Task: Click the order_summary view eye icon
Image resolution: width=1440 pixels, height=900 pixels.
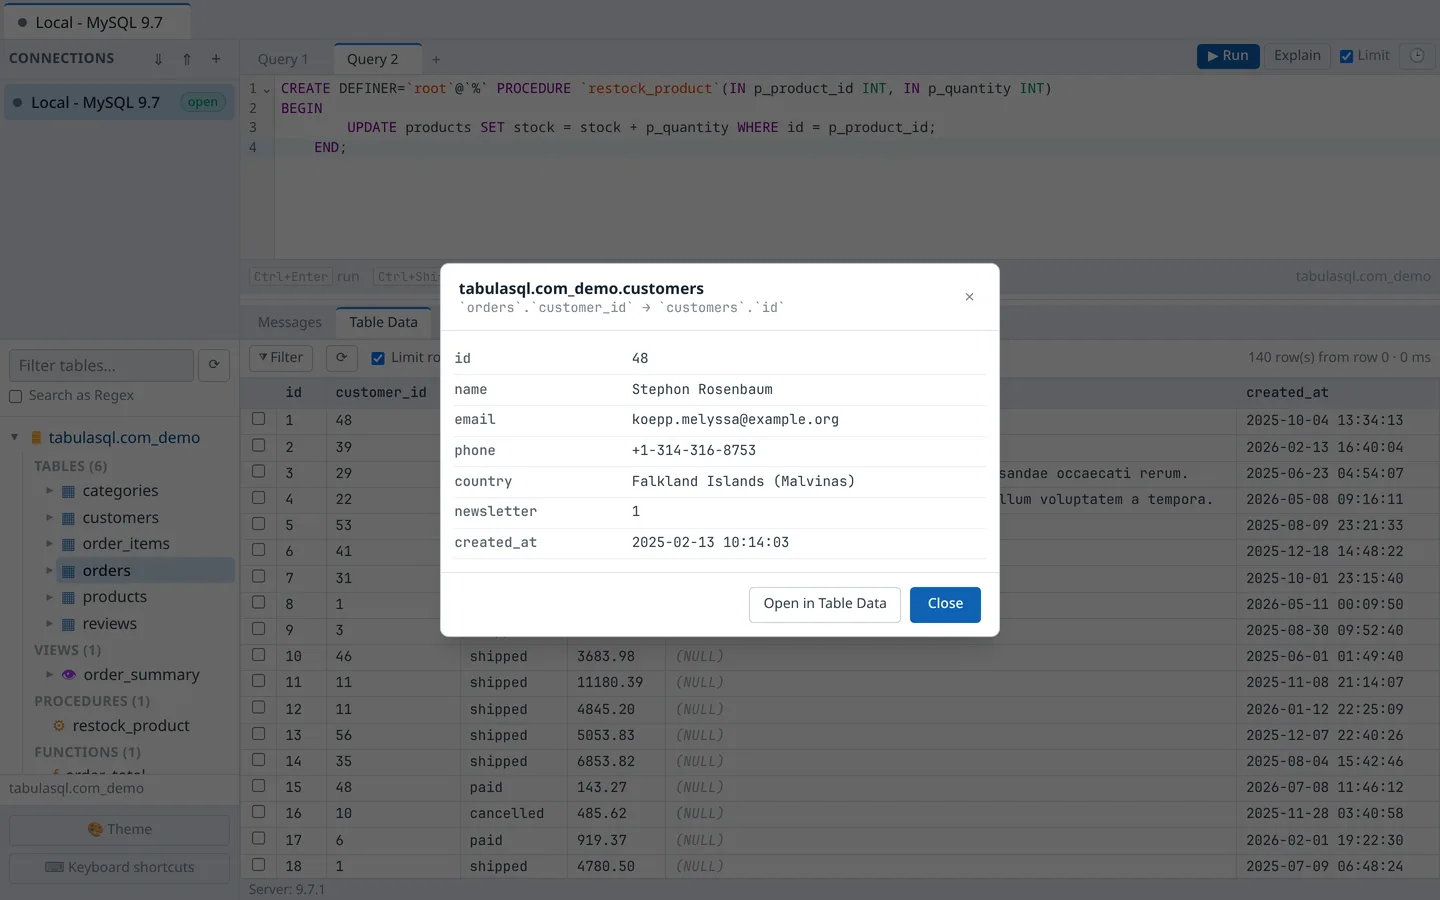Action: 69,675
